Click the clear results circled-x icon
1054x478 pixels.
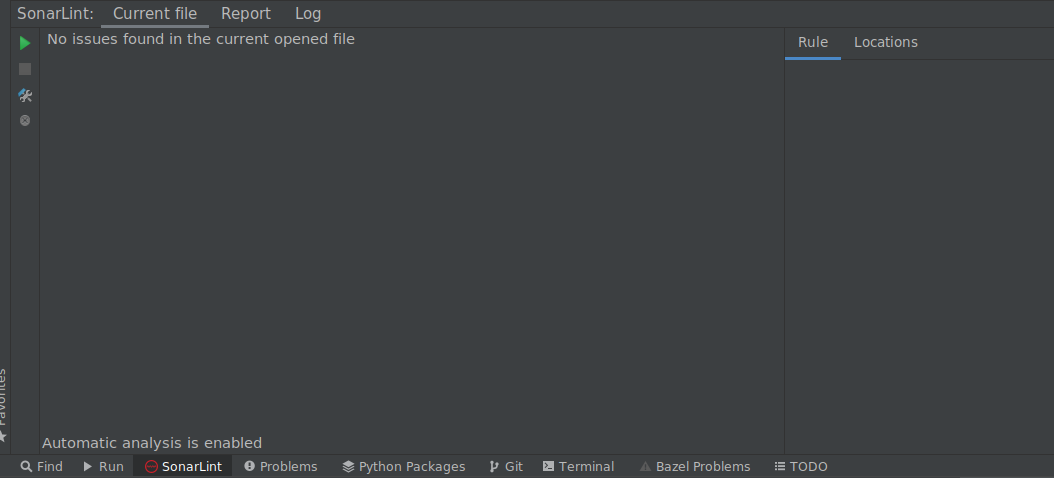pos(25,120)
